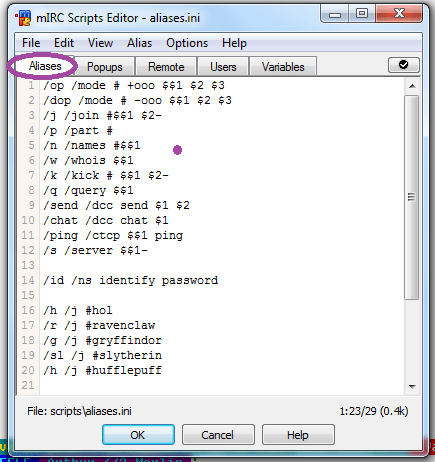
Task: Select the Variables tab
Action: coord(283,67)
